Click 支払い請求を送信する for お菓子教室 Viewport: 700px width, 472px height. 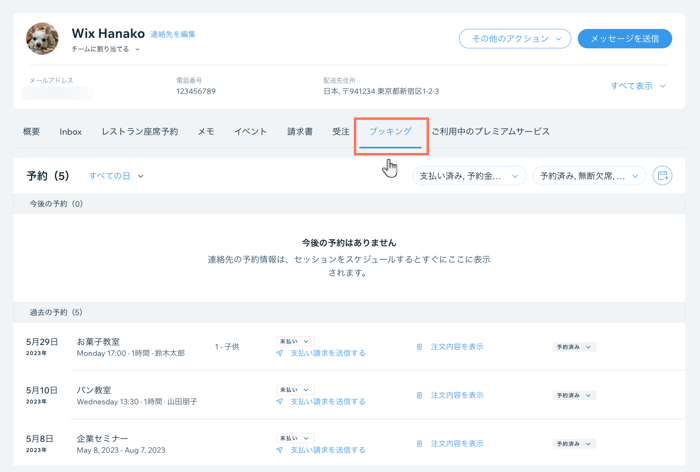[328, 353]
